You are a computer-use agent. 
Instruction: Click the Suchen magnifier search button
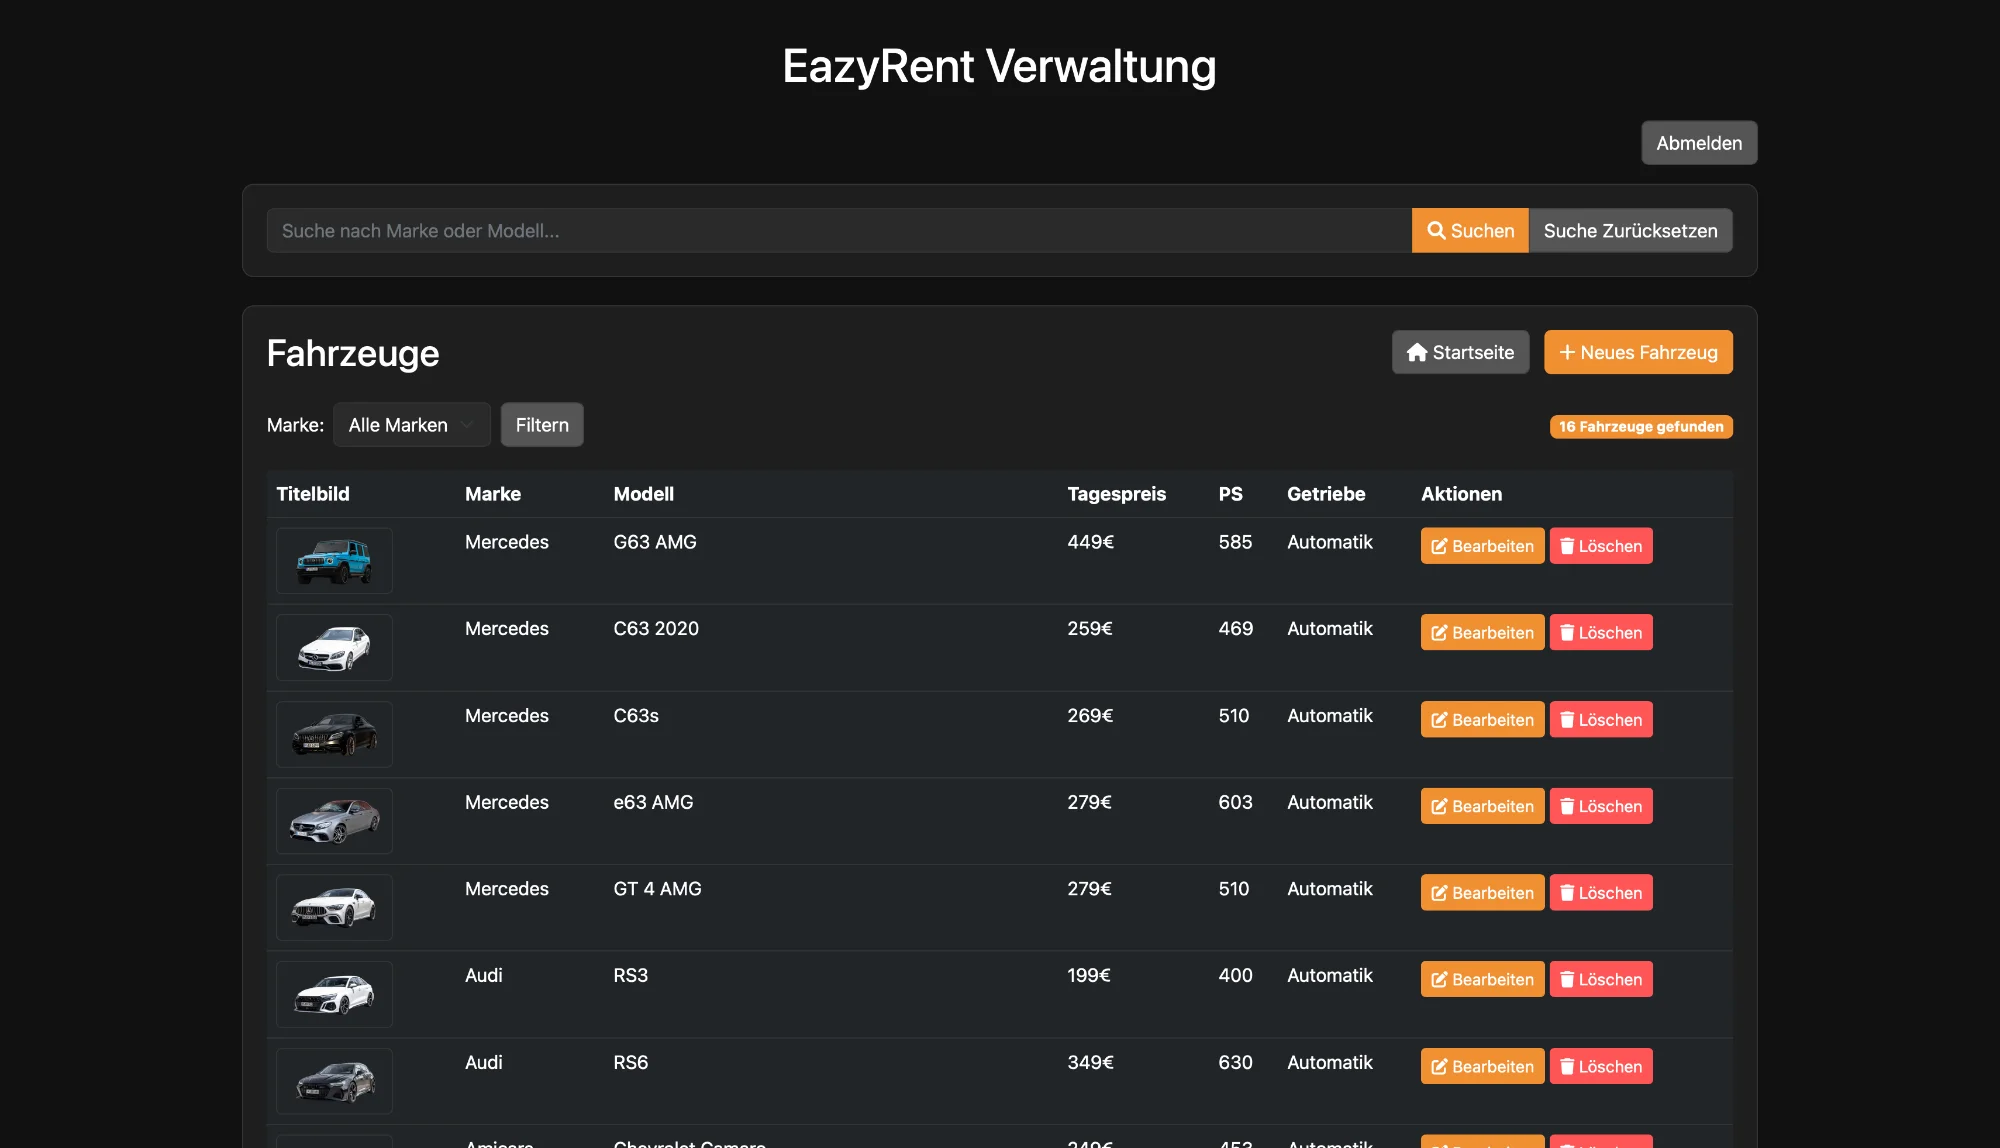pos(1469,231)
